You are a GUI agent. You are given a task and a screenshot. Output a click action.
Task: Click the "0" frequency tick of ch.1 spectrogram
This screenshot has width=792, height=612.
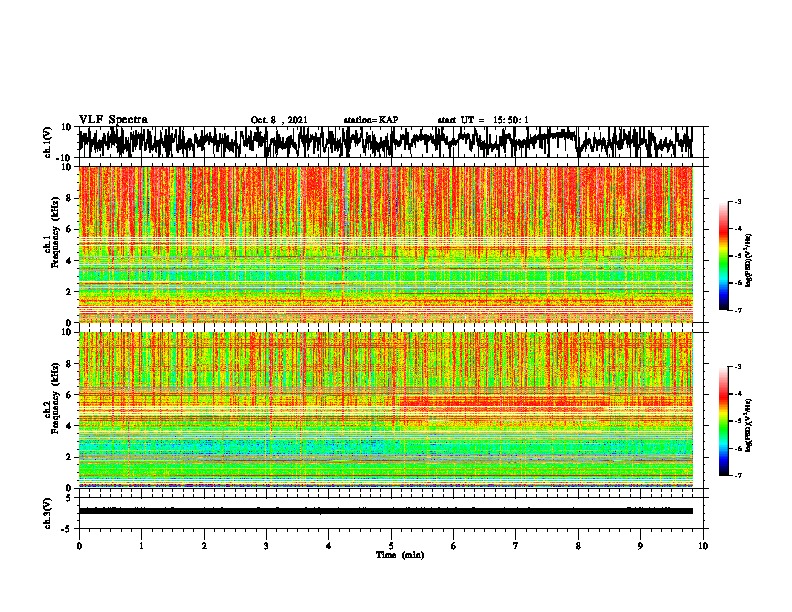coord(70,323)
